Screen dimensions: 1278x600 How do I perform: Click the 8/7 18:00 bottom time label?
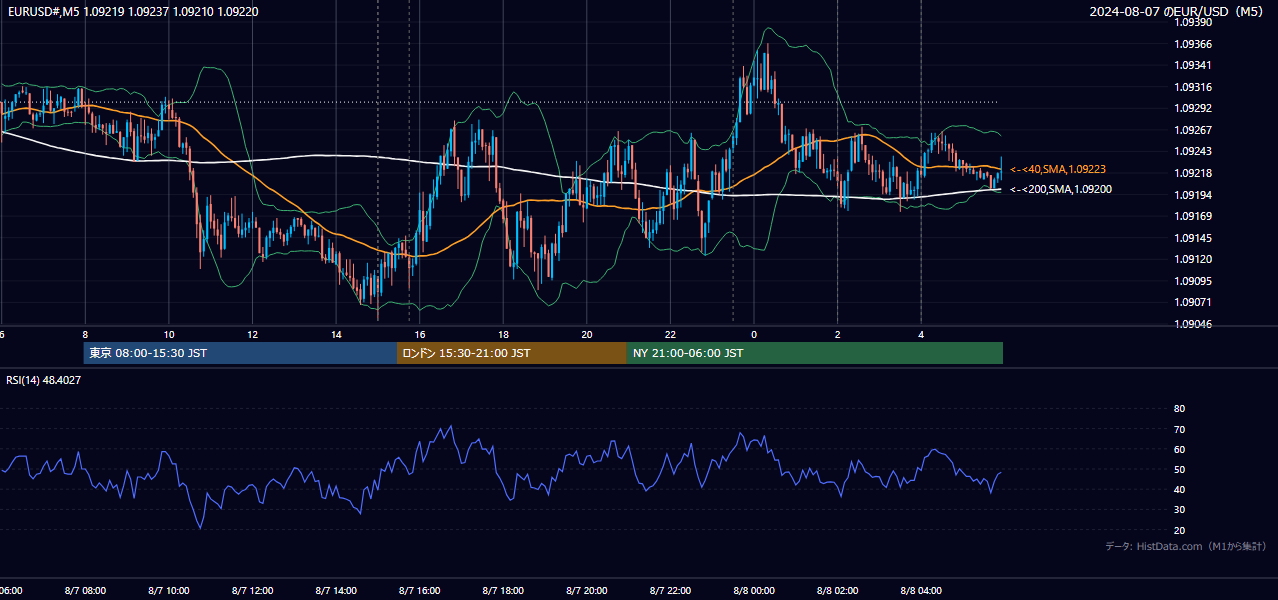click(503, 590)
